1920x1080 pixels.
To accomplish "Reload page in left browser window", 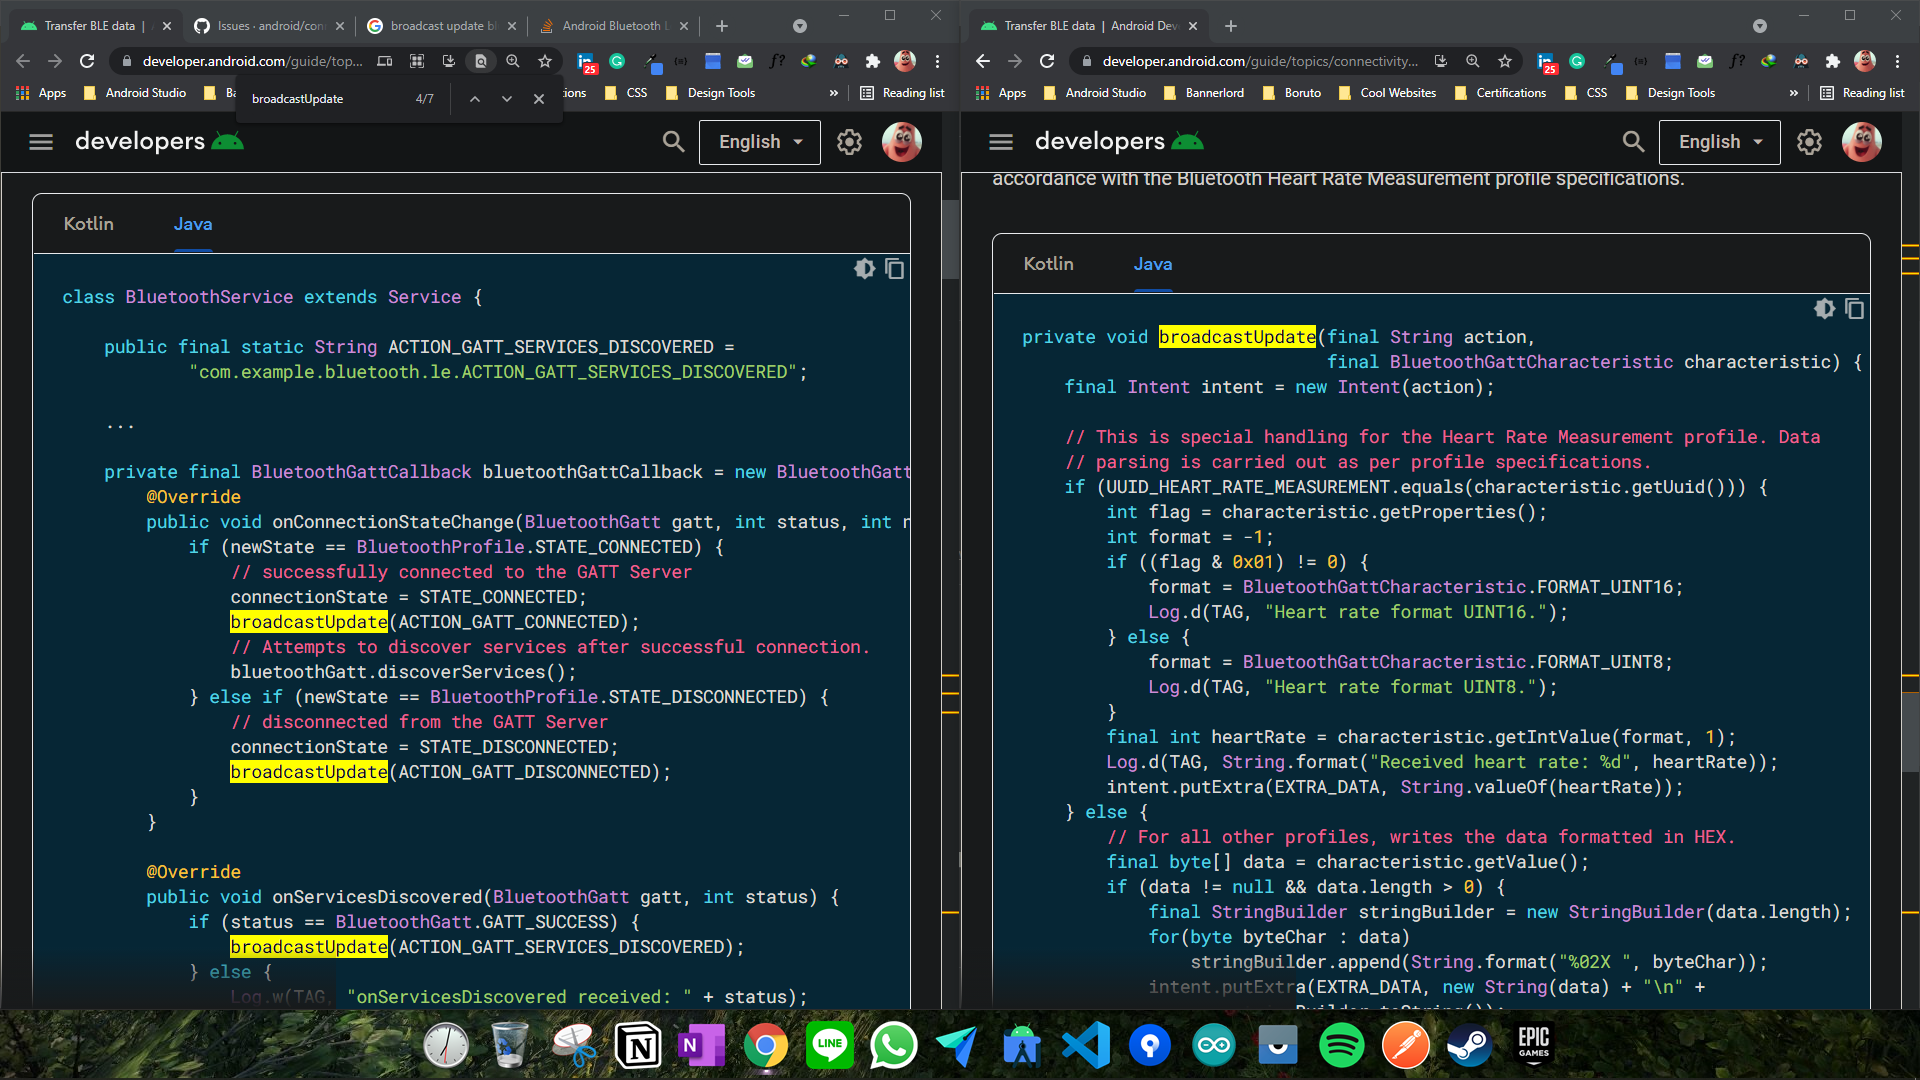I will pos(87,61).
